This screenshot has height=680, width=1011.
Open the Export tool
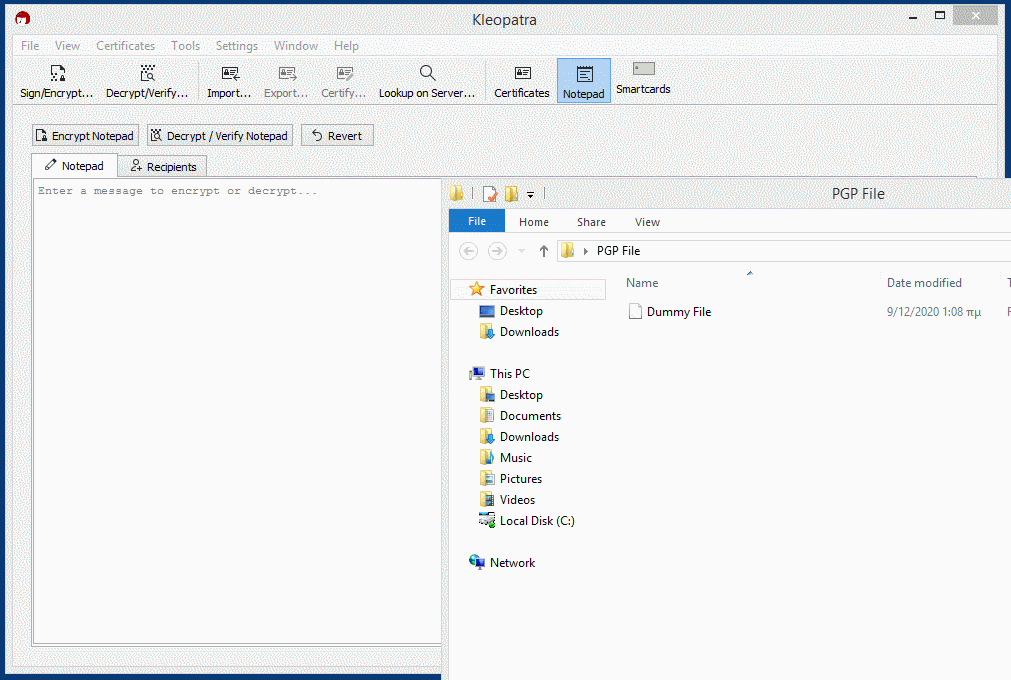coord(285,78)
